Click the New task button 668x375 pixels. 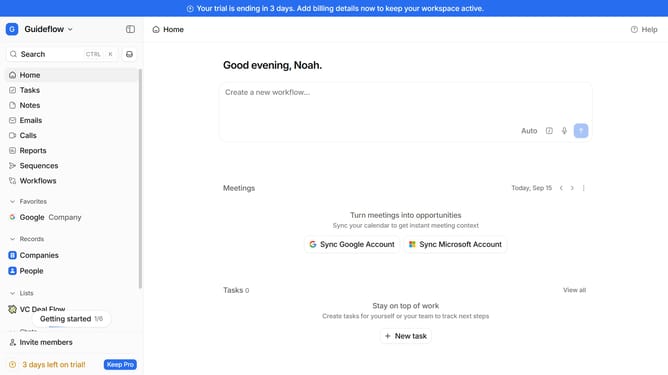pos(406,336)
